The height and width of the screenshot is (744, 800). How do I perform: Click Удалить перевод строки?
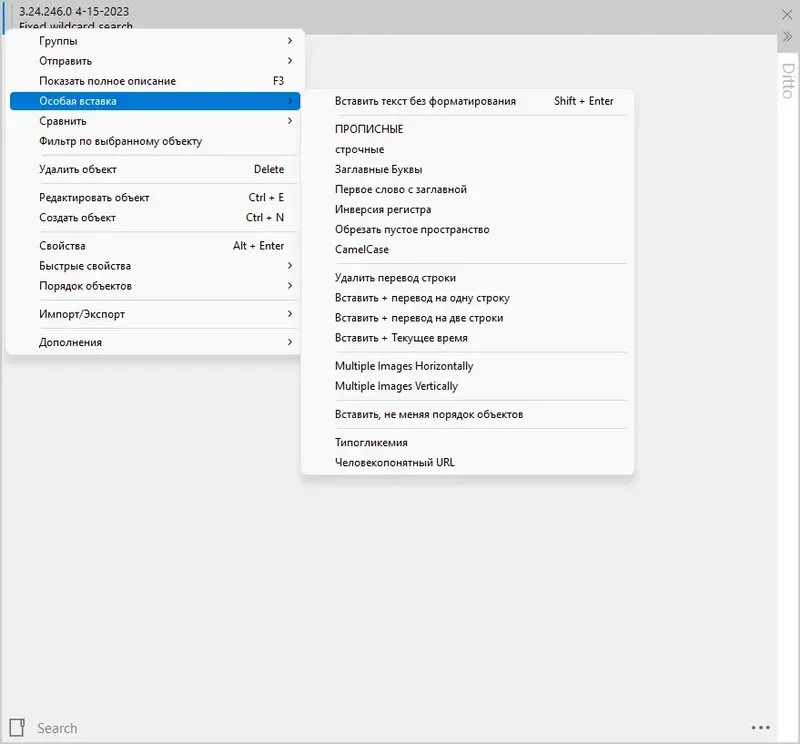395,277
